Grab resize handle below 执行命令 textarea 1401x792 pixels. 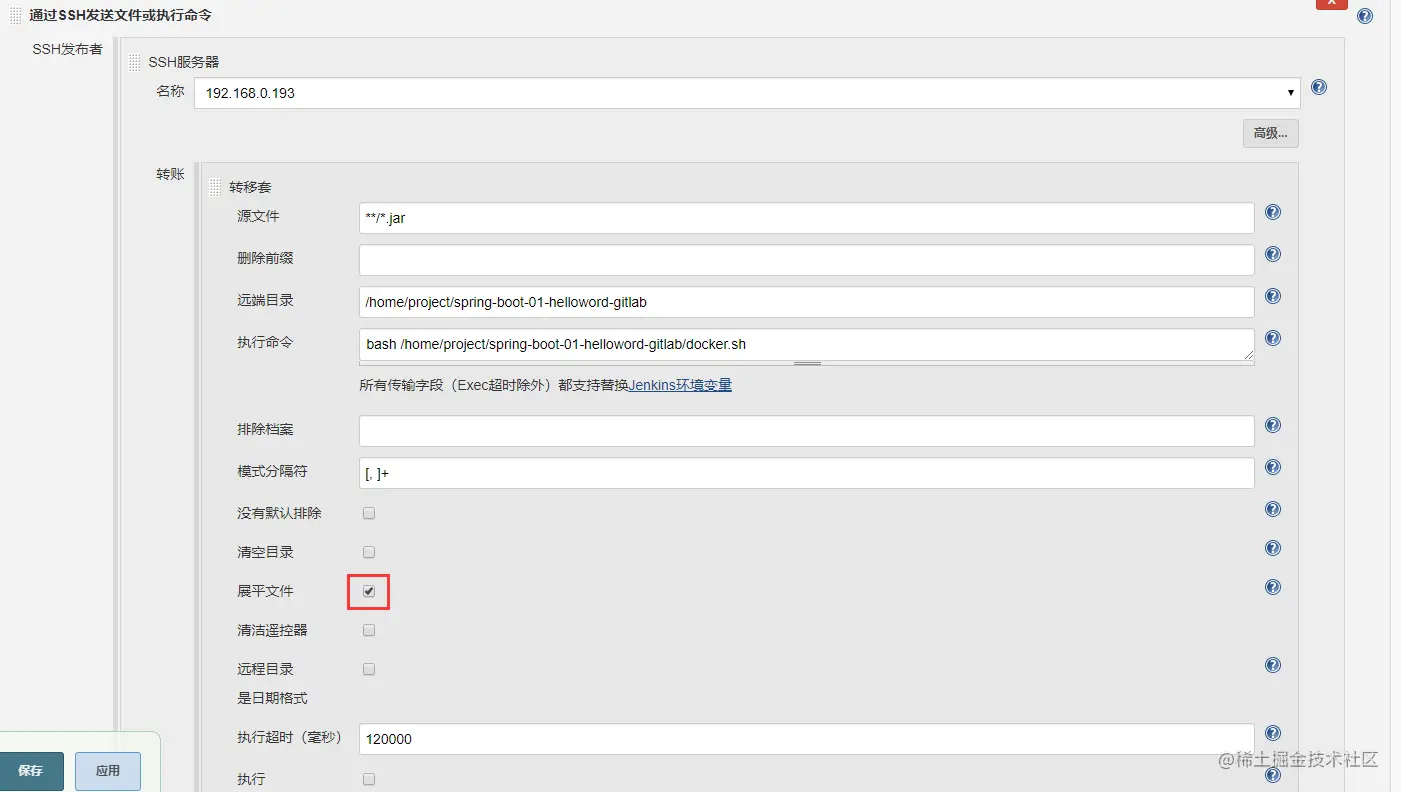[x=807, y=364]
